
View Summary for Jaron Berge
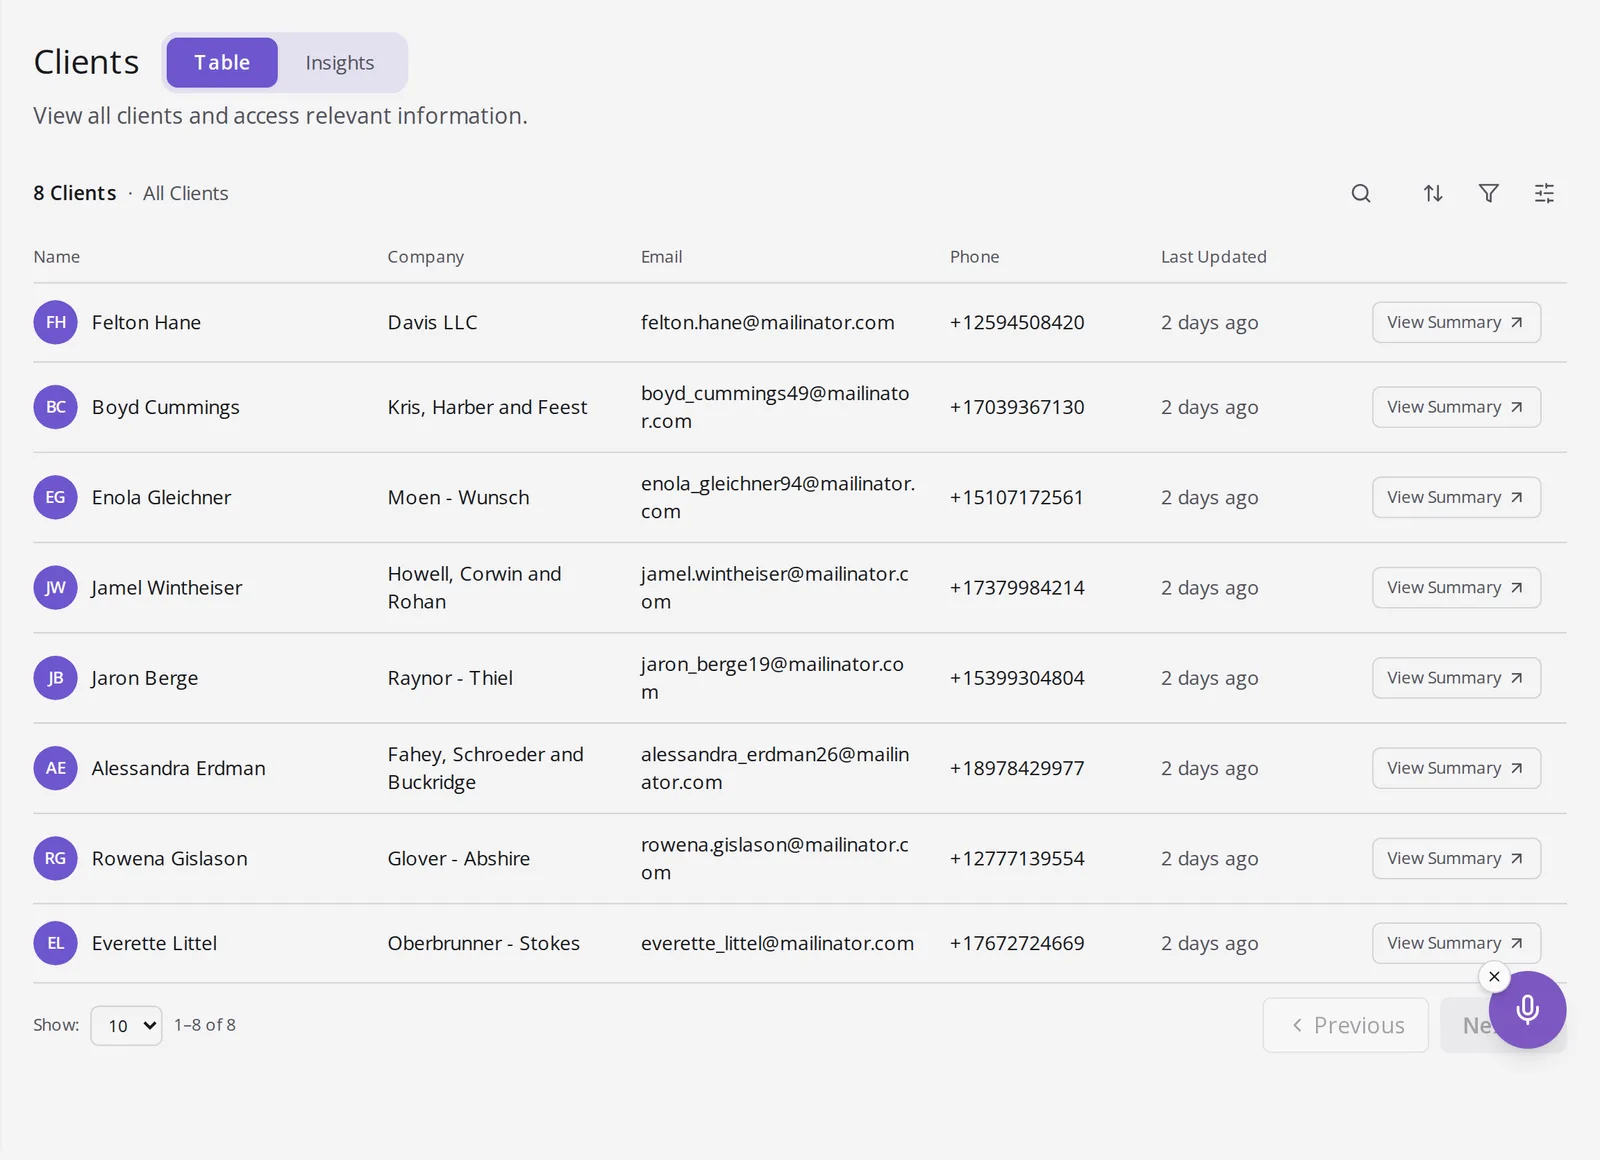[x=1456, y=678]
